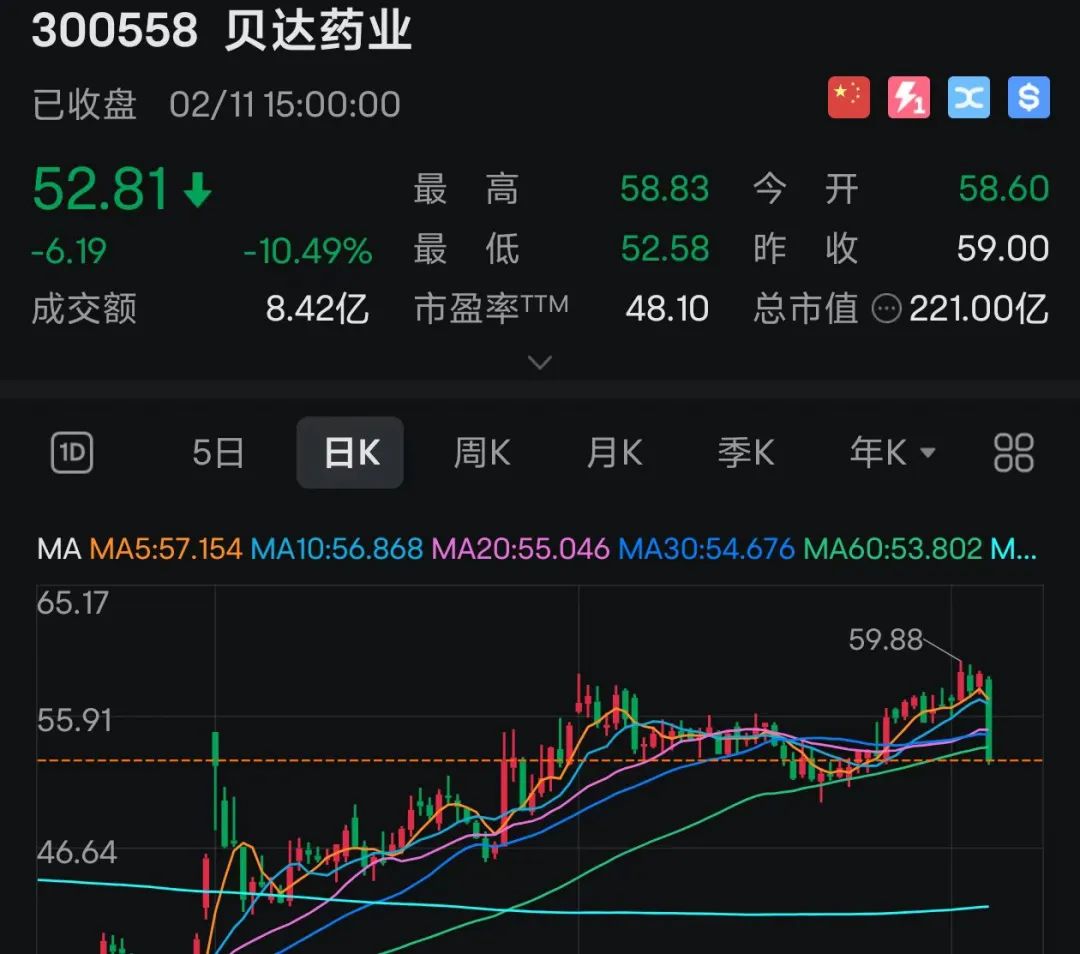Tap the MA5:57.154 indicator label
The height and width of the screenshot is (954, 1080).
(x=166, y=549)
